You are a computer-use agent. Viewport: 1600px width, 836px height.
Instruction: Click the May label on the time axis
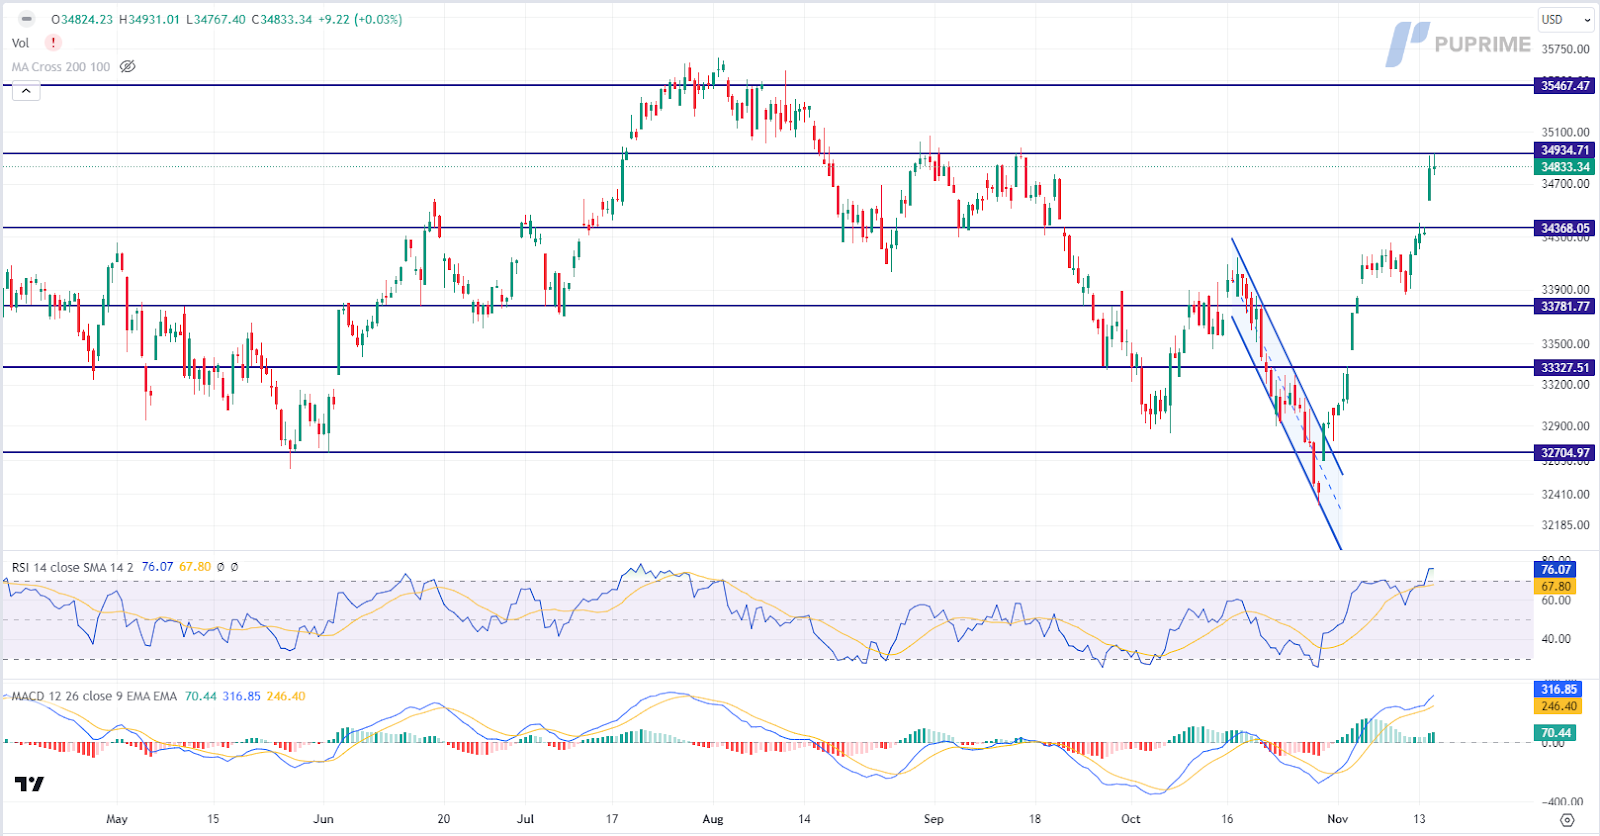click(x=117, y=819)
